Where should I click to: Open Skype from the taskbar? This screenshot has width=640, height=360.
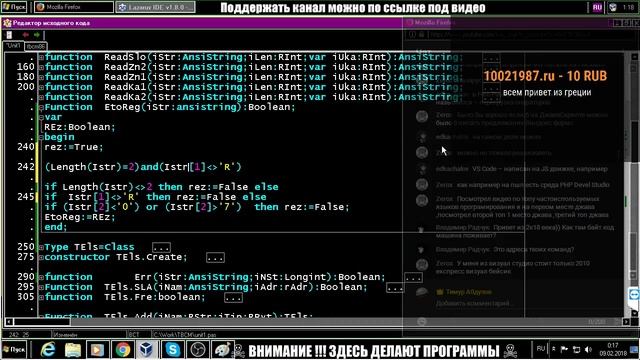172,350
